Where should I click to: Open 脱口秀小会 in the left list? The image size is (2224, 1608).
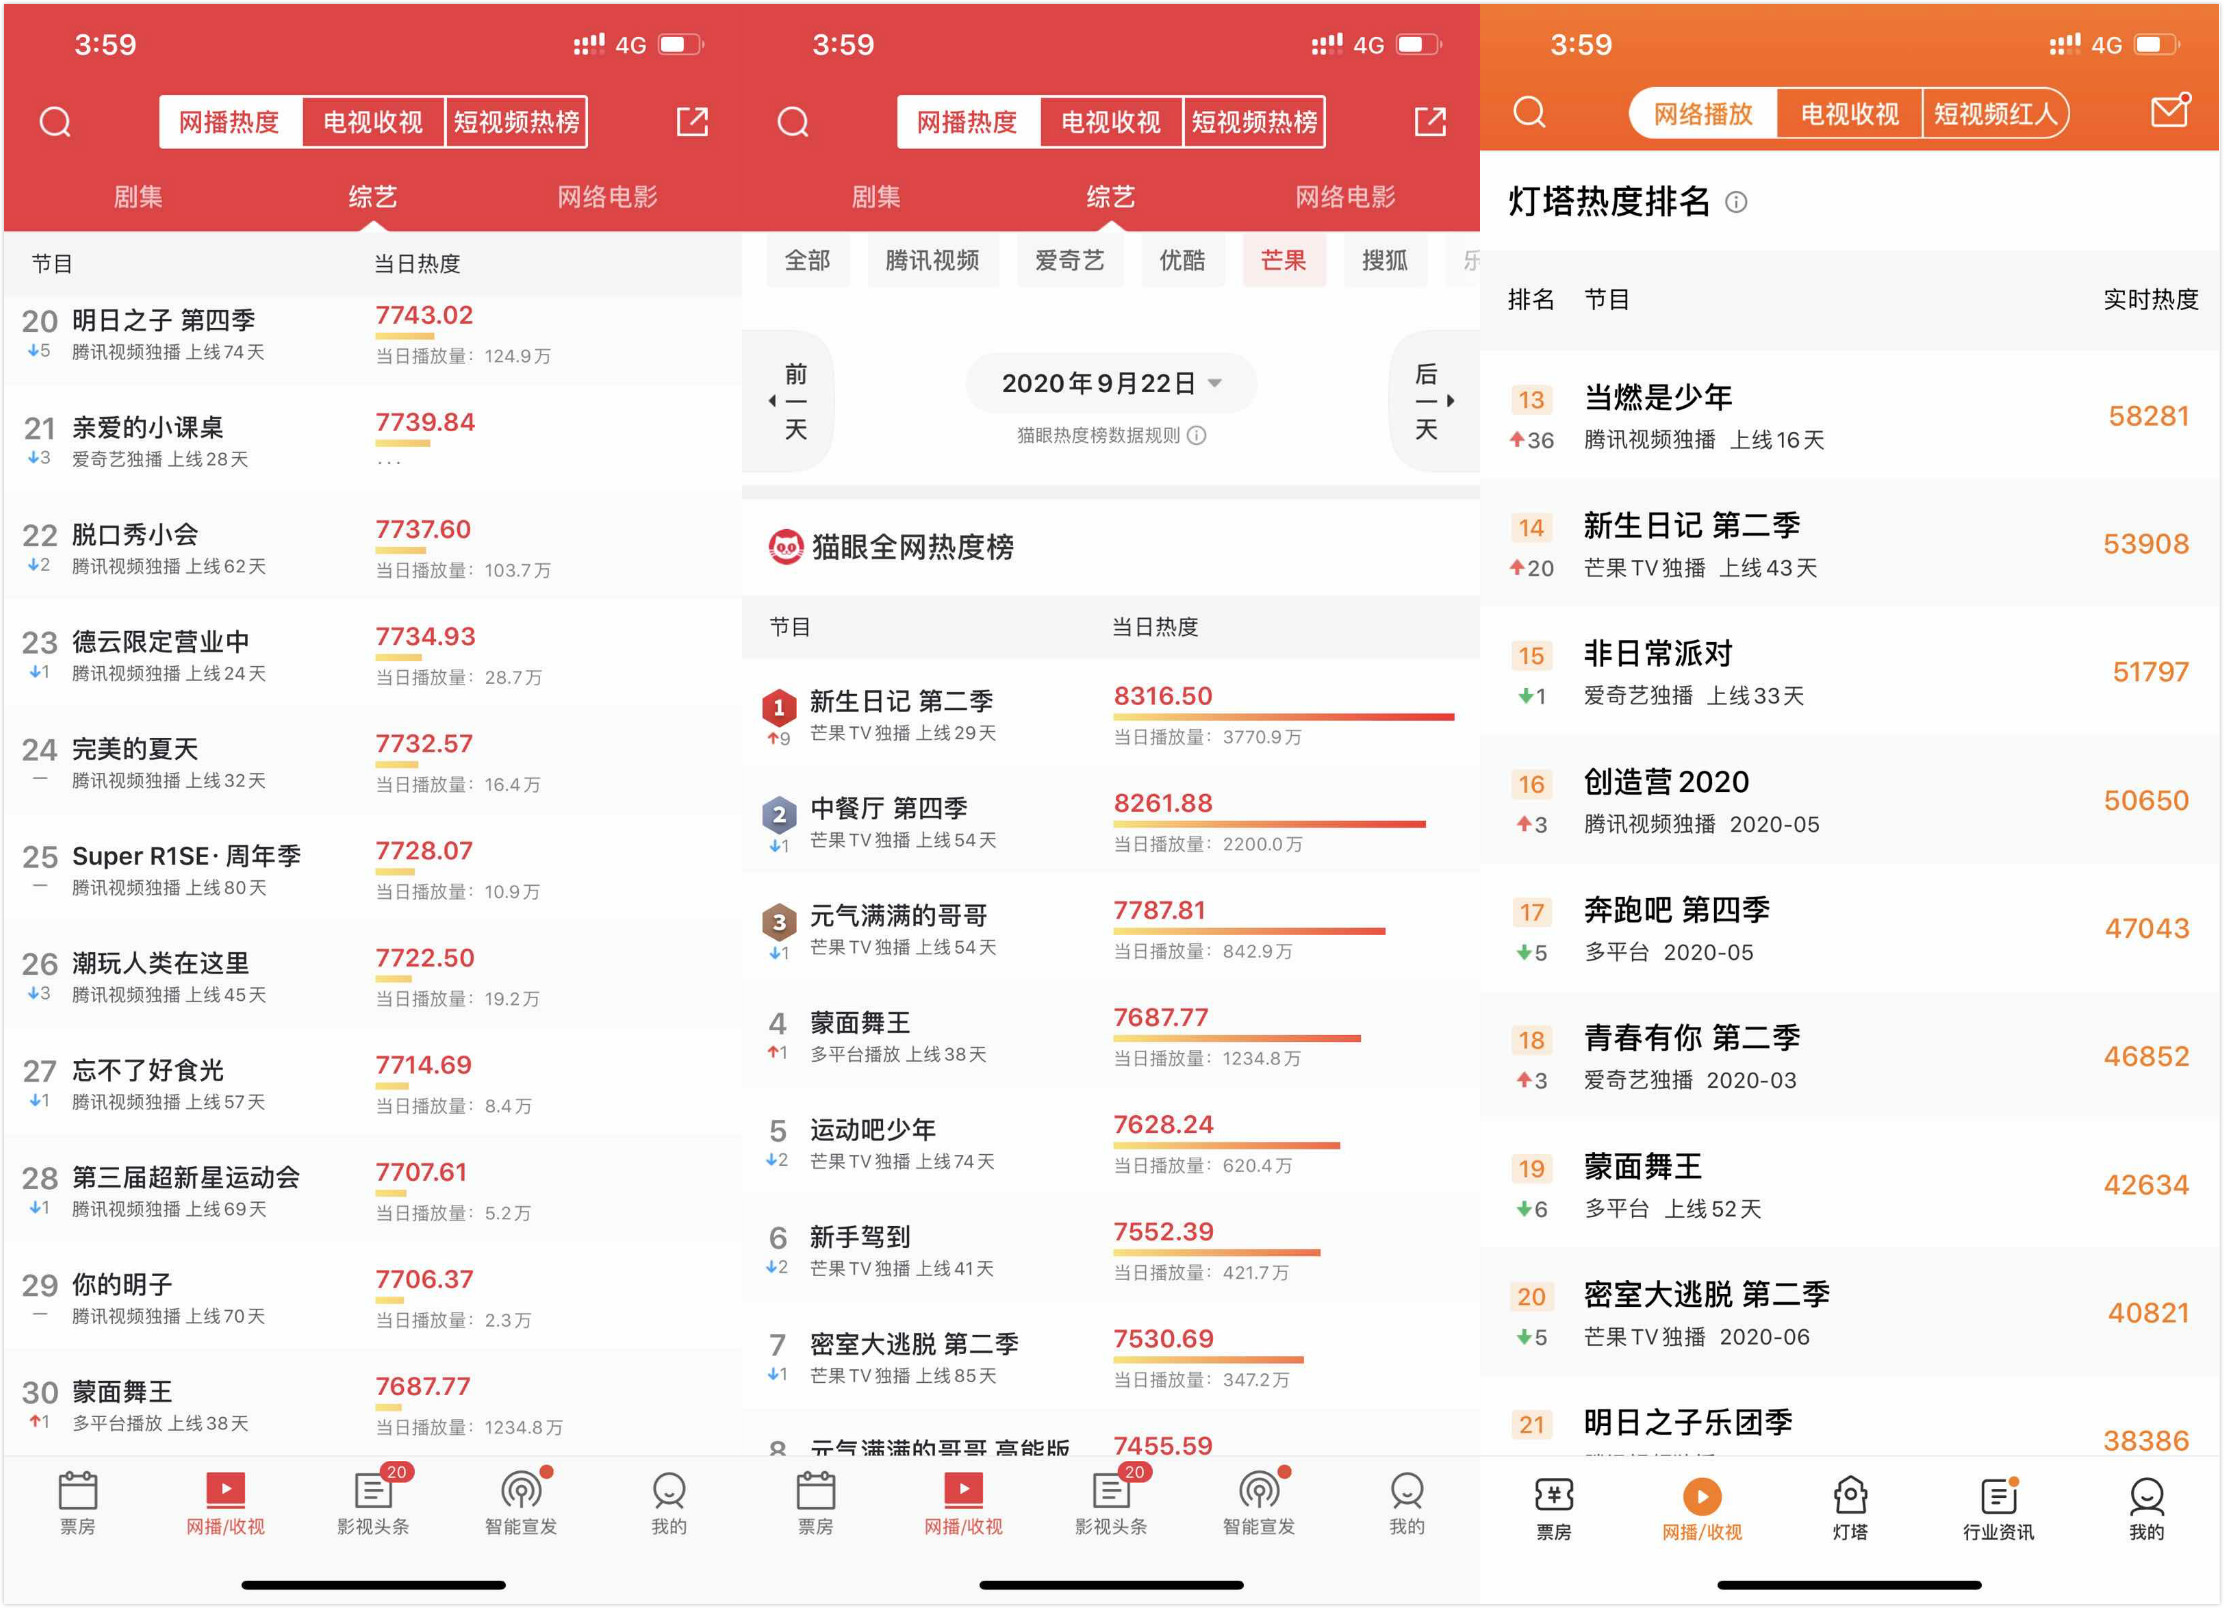pos(373,547)
